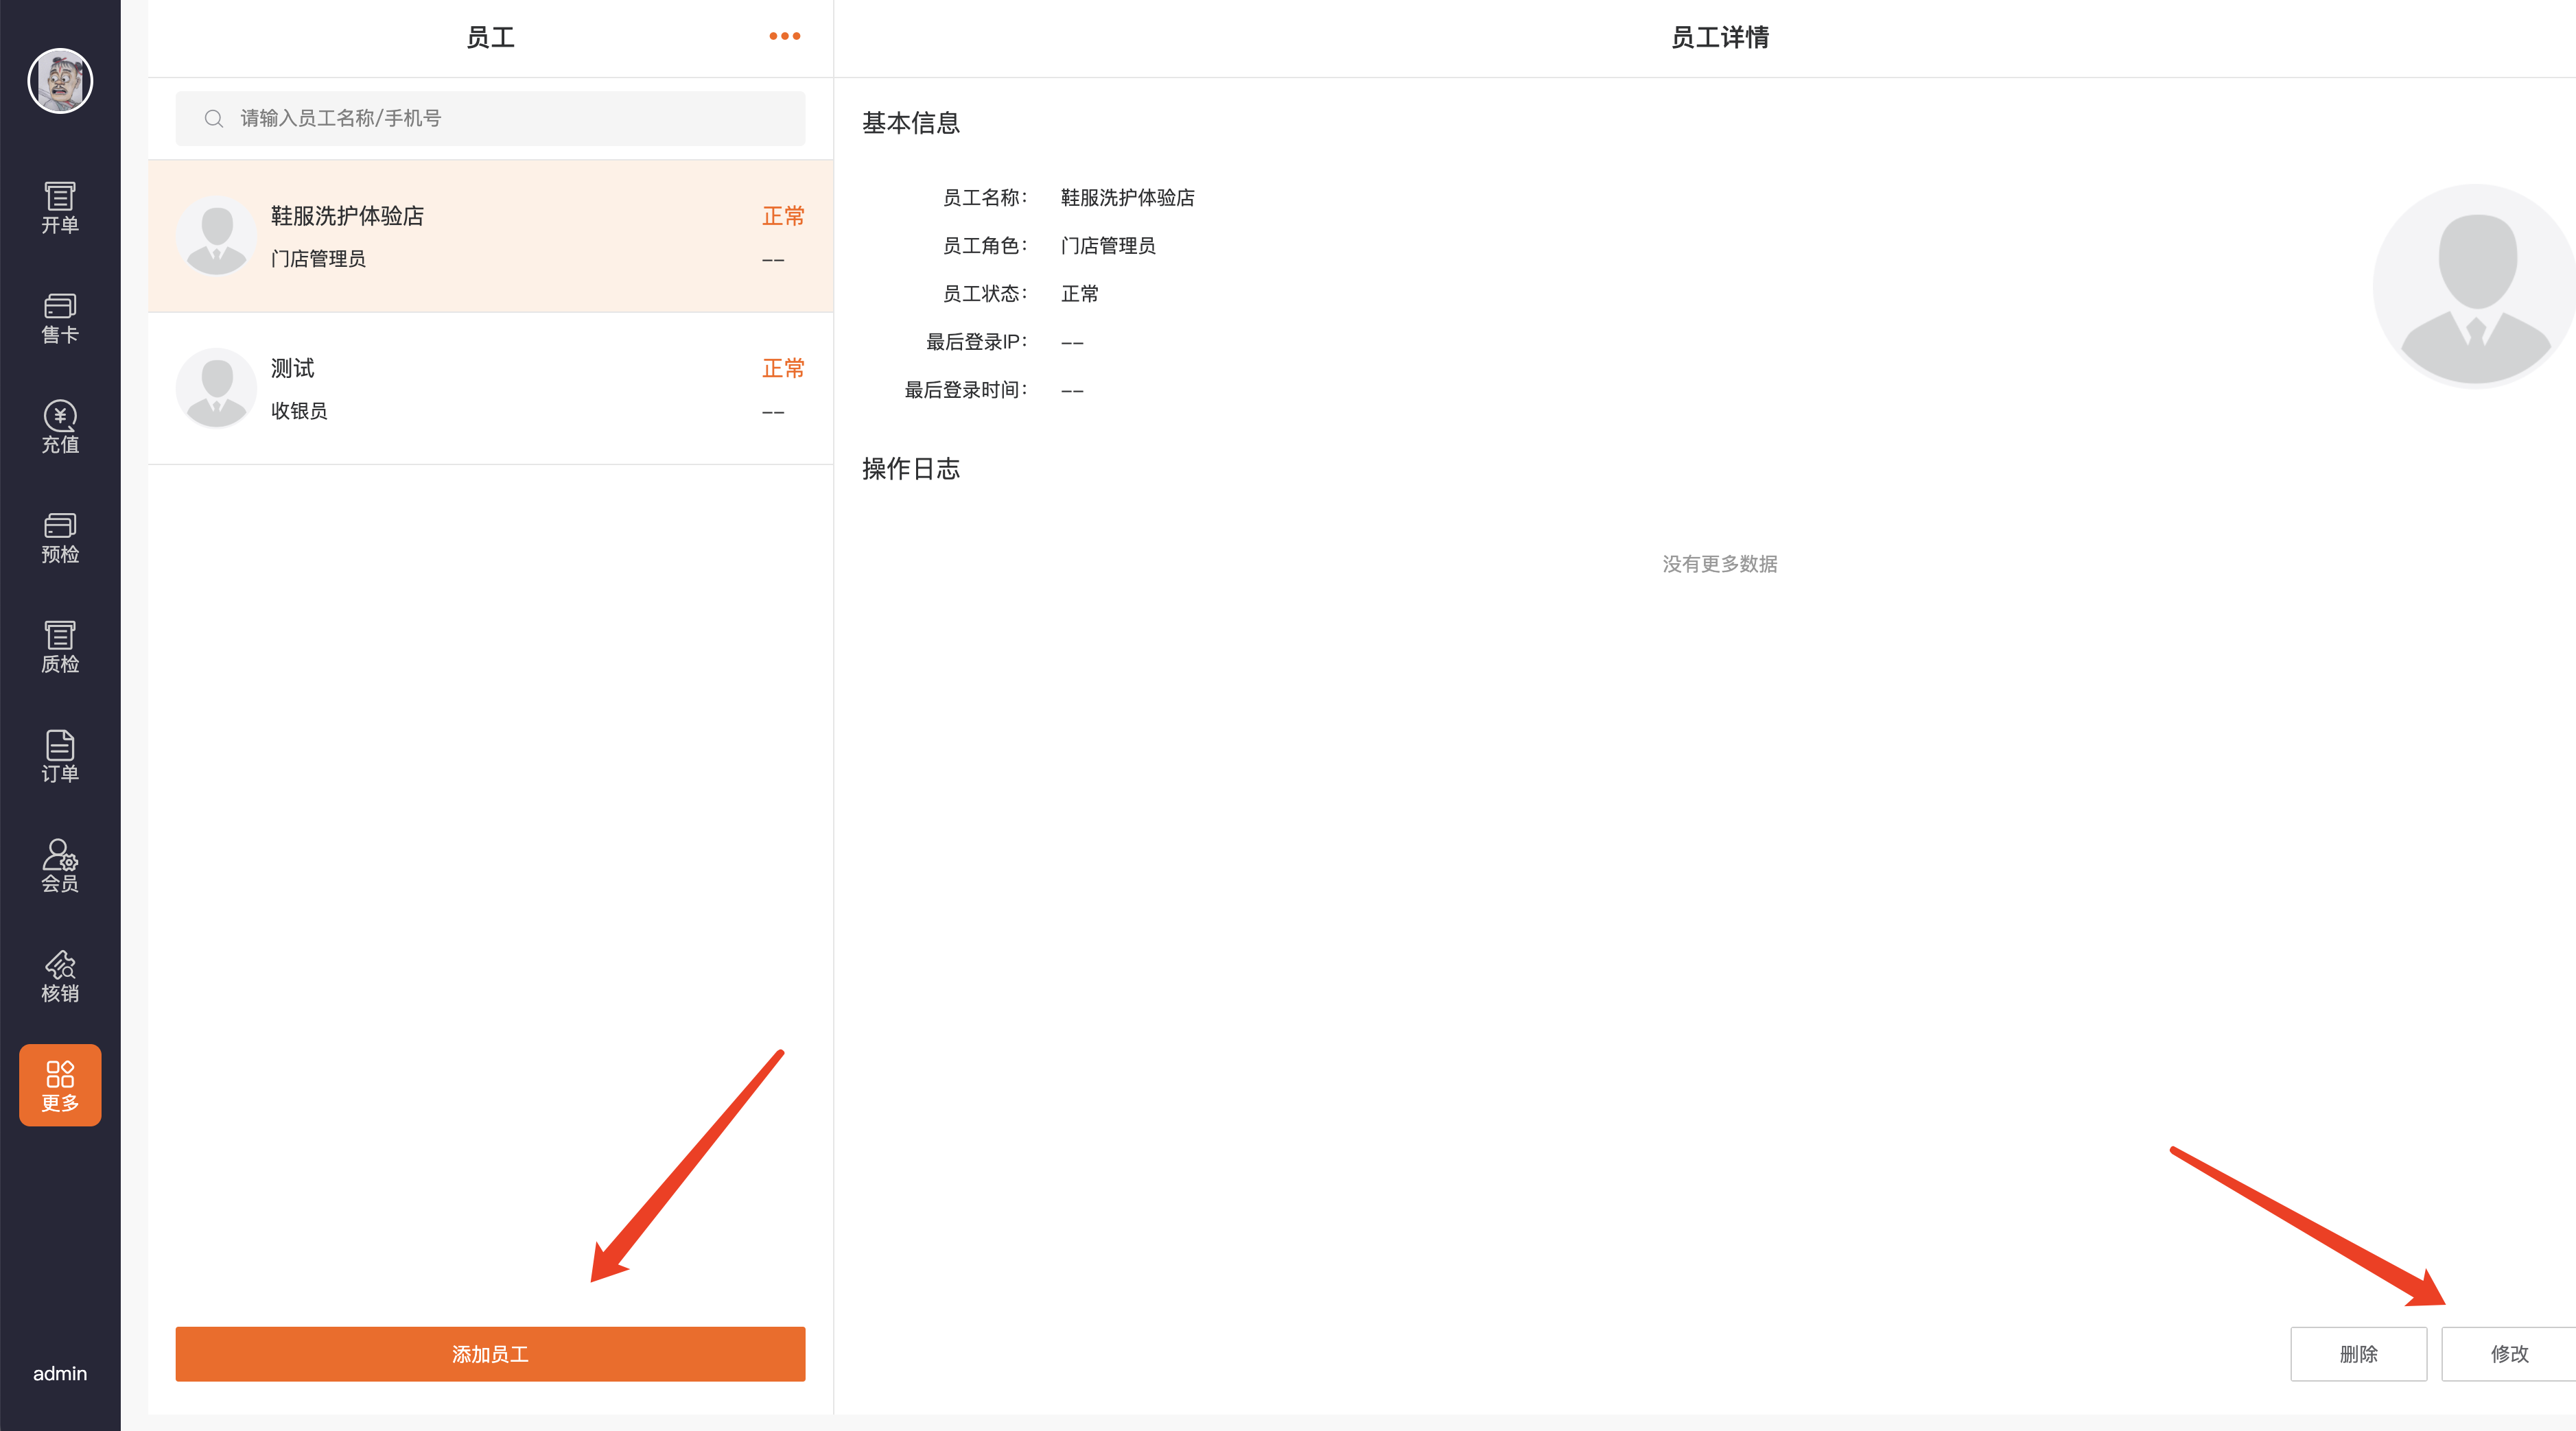The height and width of the screenshot is (1431, 2576).
Task: Click the 删除 button
Action: point(2358,1353)
